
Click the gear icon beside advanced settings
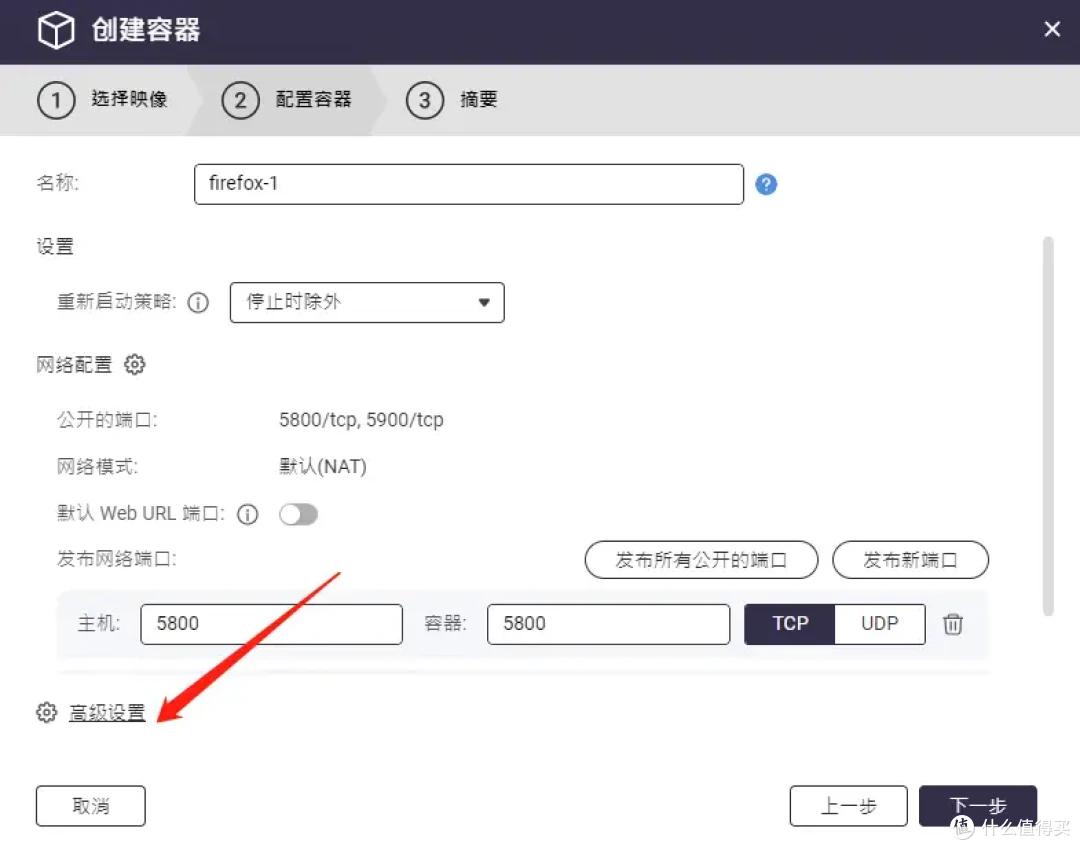coord(46,712)
